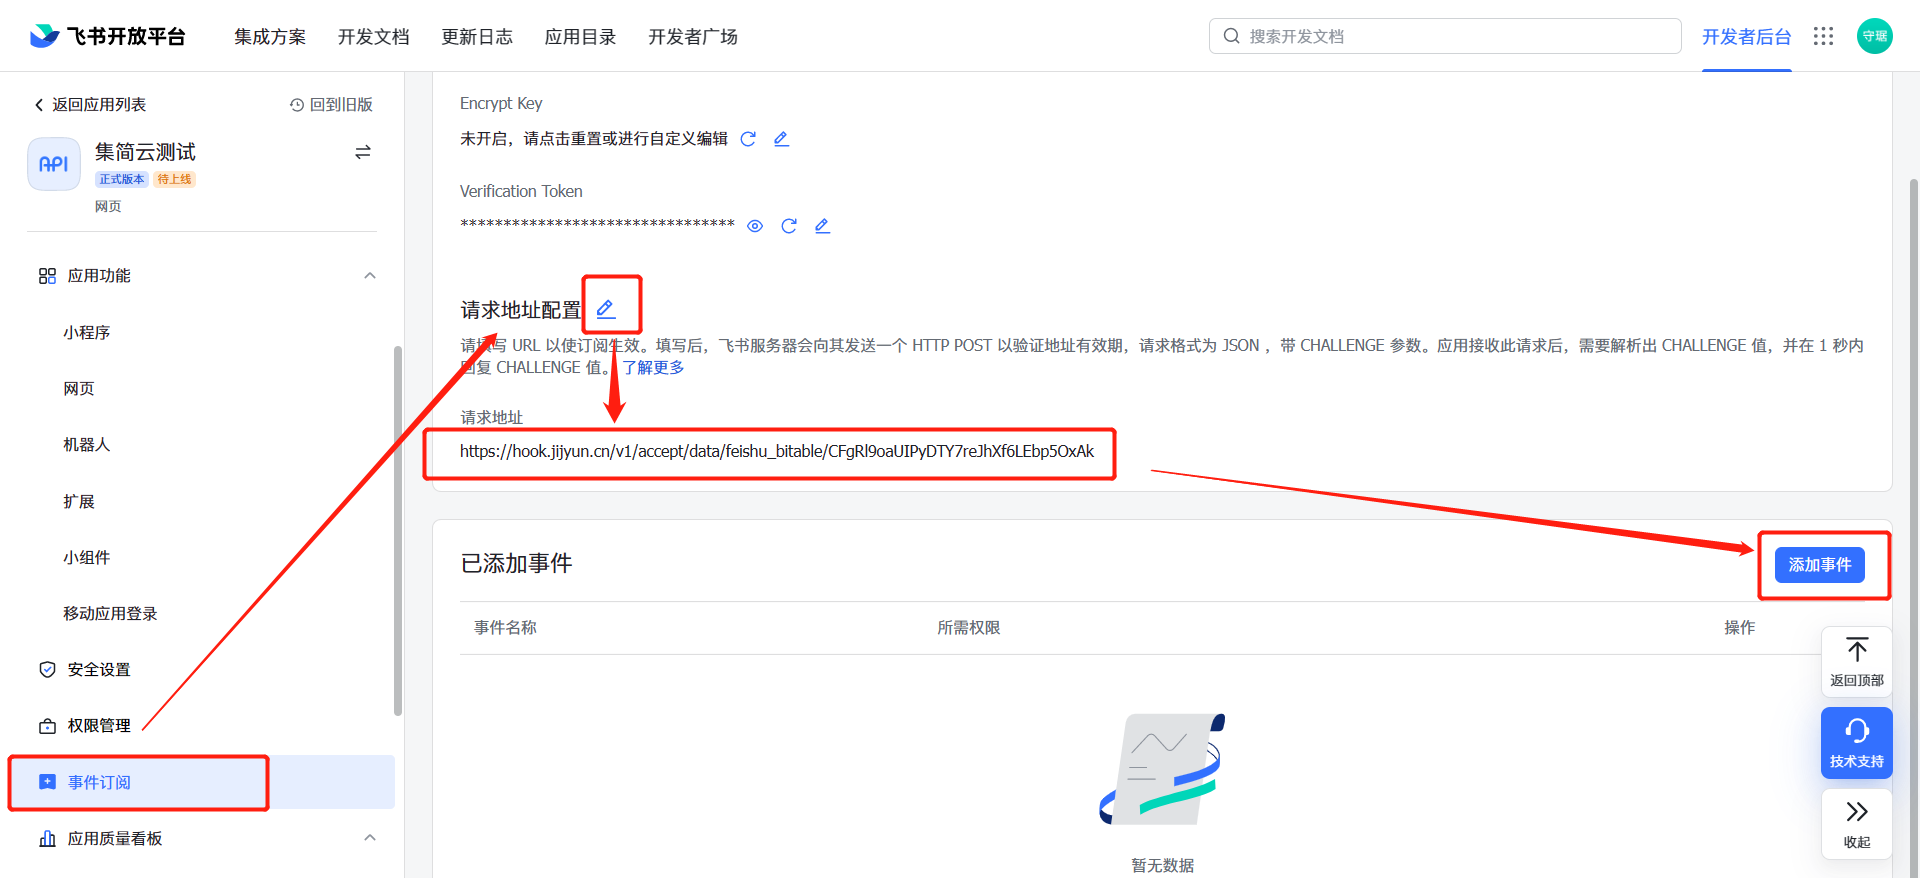Select the 开发者后台 tab
1920x878 pixels.
tap(1747, 37)
